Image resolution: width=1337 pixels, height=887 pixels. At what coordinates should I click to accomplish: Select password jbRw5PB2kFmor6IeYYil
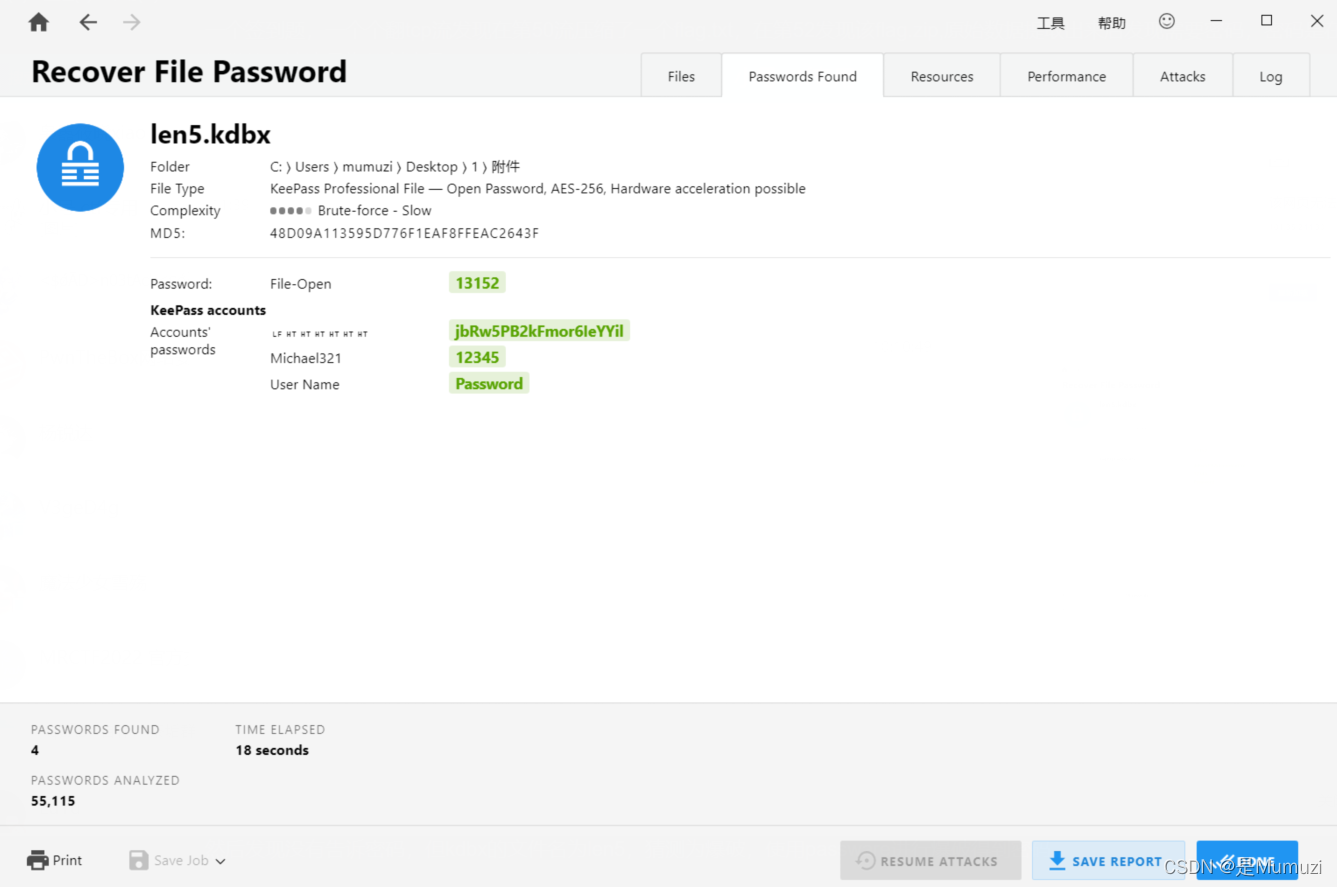539,331
